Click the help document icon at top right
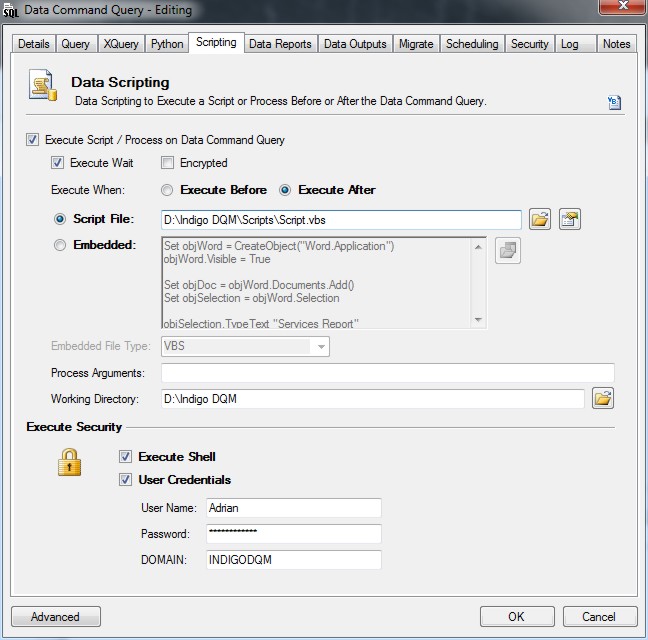Viewport: 648px width, 640px height. pyautogui.click(x=615, y=102)
